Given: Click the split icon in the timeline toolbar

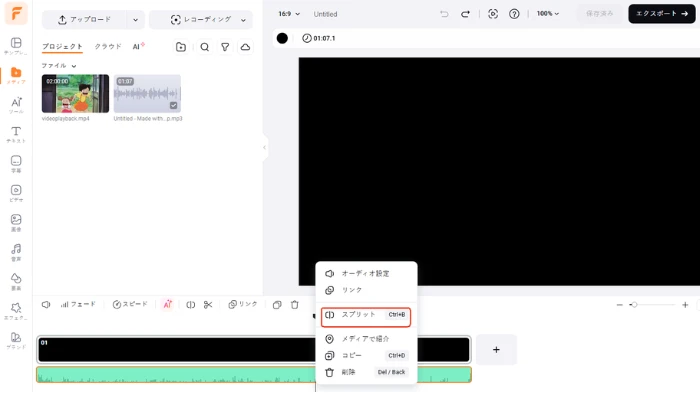Looking at the screenshot, I should tap(191, 304).
